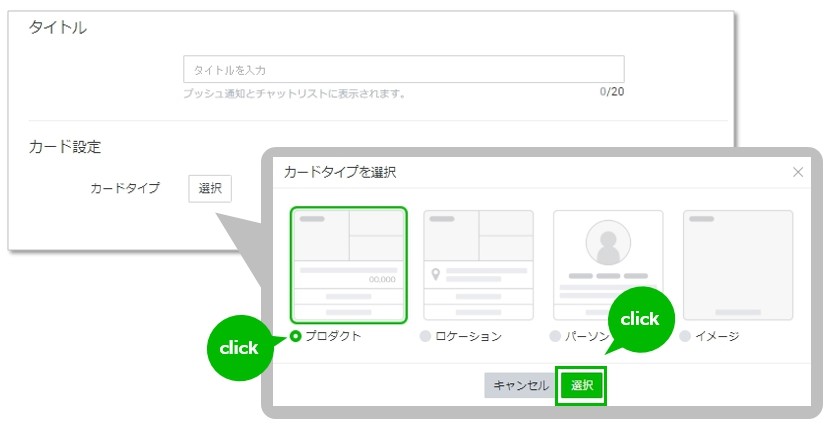Enable the イメージ radio button

click(x=685, y=336)
